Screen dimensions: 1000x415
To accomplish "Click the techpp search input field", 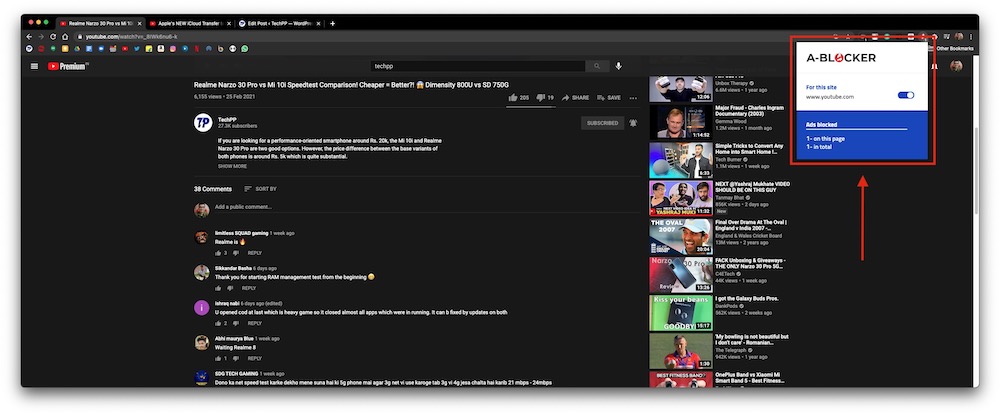I will tap(478, 66).
